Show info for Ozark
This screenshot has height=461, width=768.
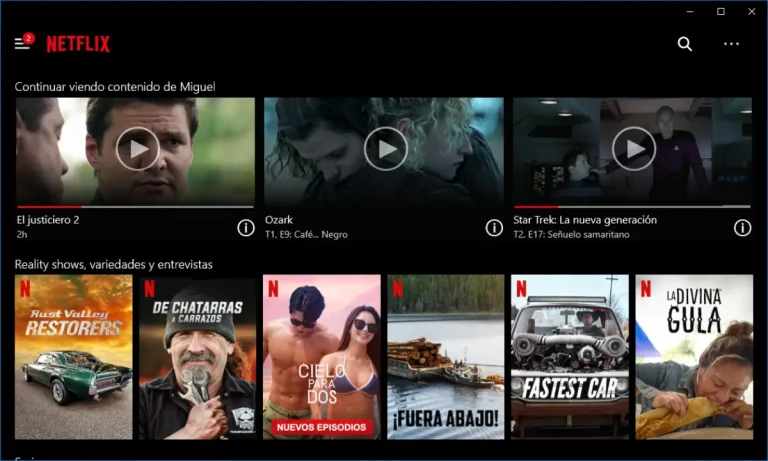[x=494, y=227]
